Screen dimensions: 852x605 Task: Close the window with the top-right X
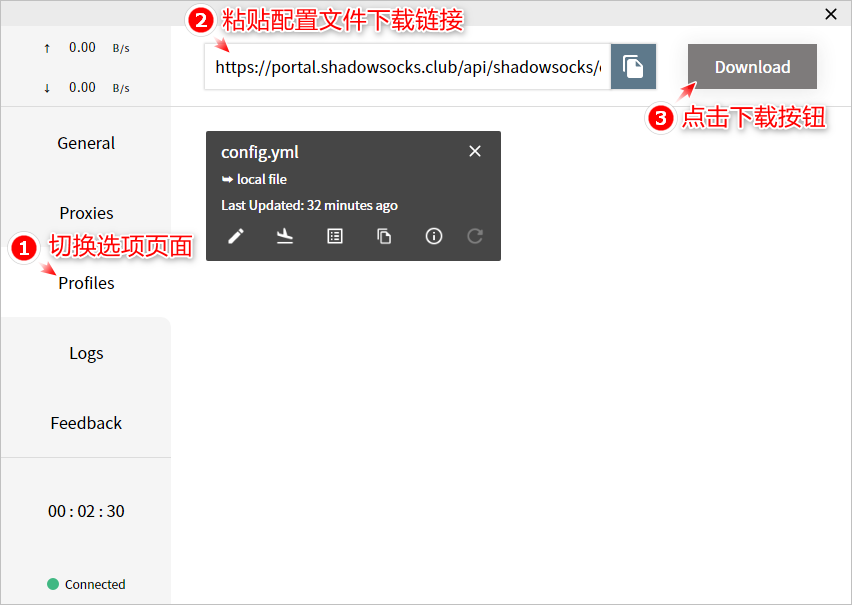[x=831, y=14]
